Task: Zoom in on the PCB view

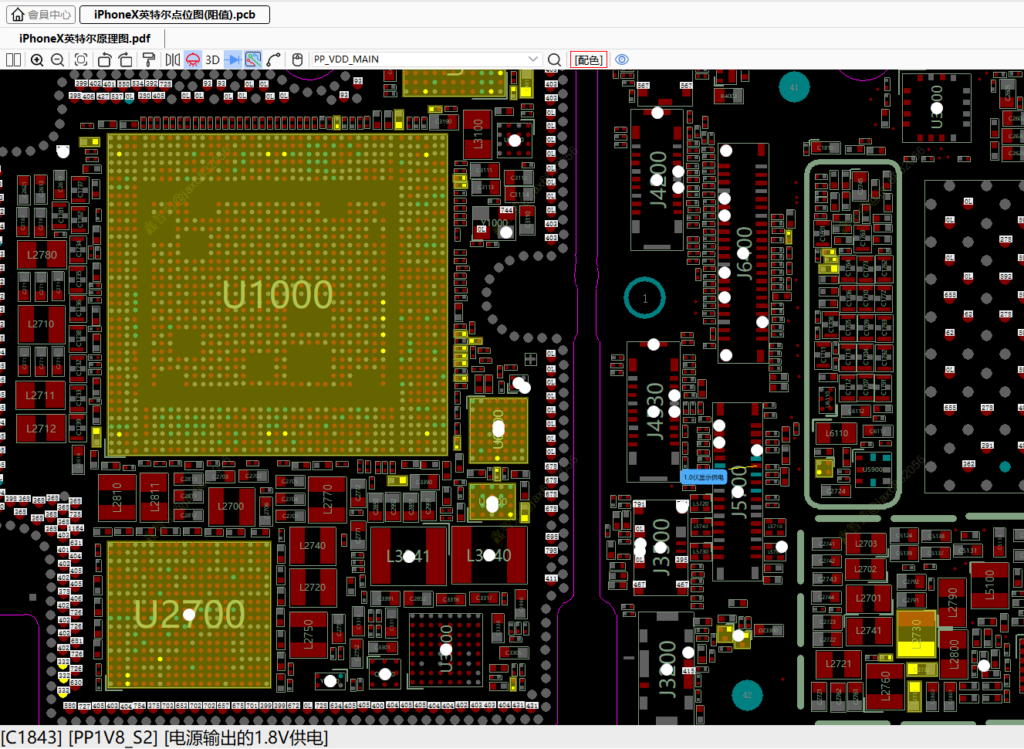Action: coord(37,60)
